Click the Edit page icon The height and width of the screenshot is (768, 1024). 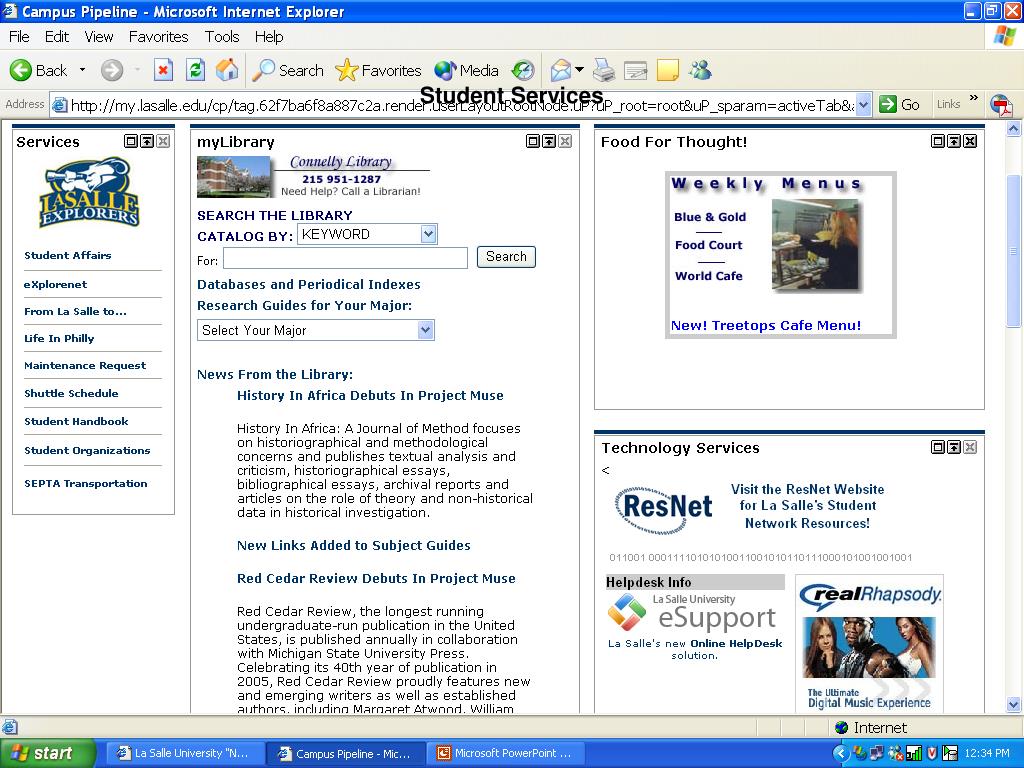pyautogui.click(x=635, y=70)
